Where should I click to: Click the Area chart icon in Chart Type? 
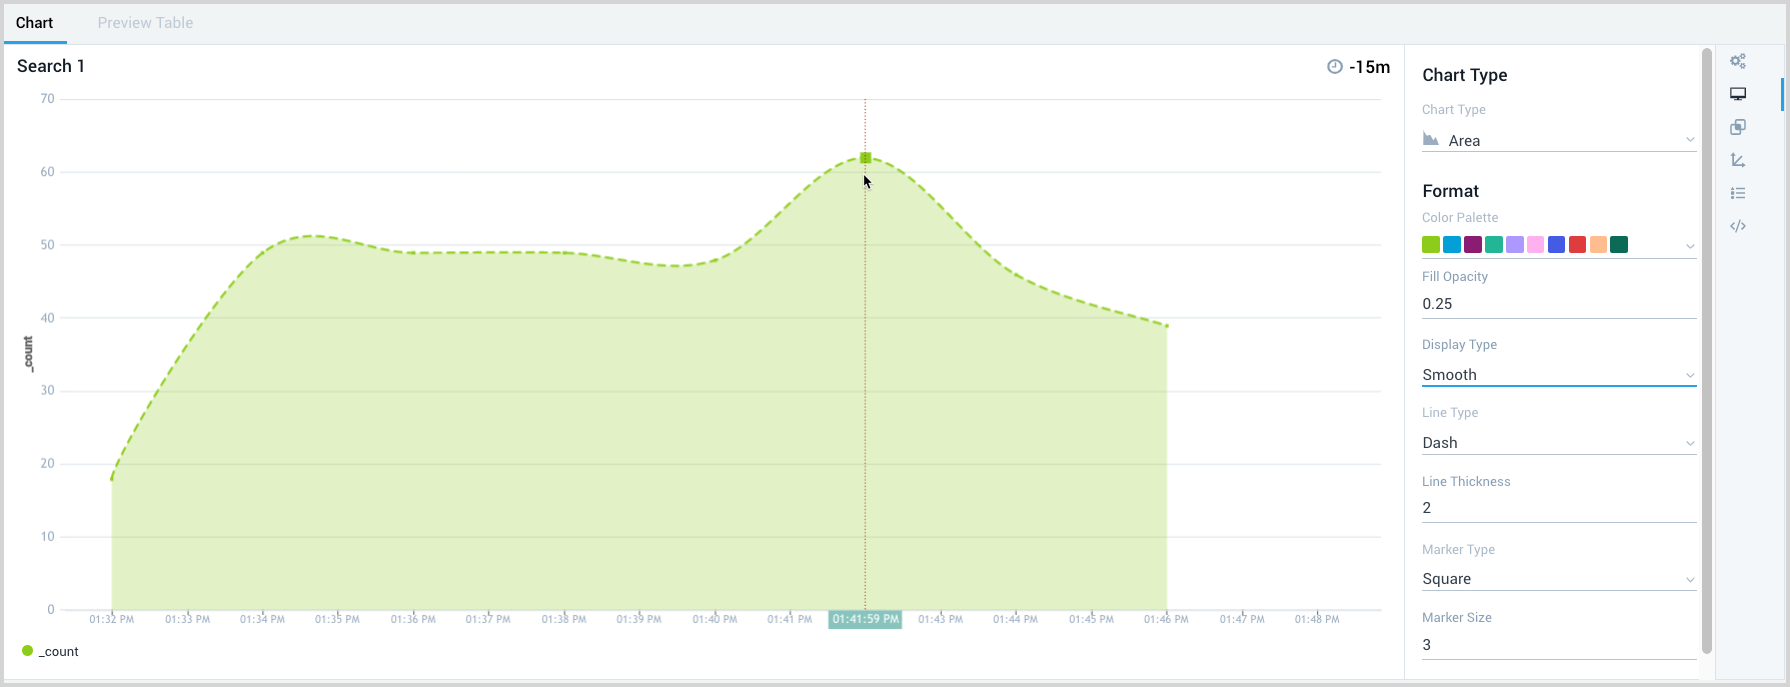[x=1431, y=140]
